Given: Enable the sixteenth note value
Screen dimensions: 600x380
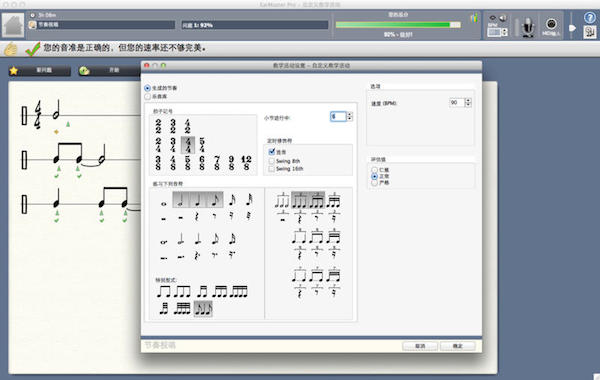Looking at the screenshot, I should (x=232, y=200).
